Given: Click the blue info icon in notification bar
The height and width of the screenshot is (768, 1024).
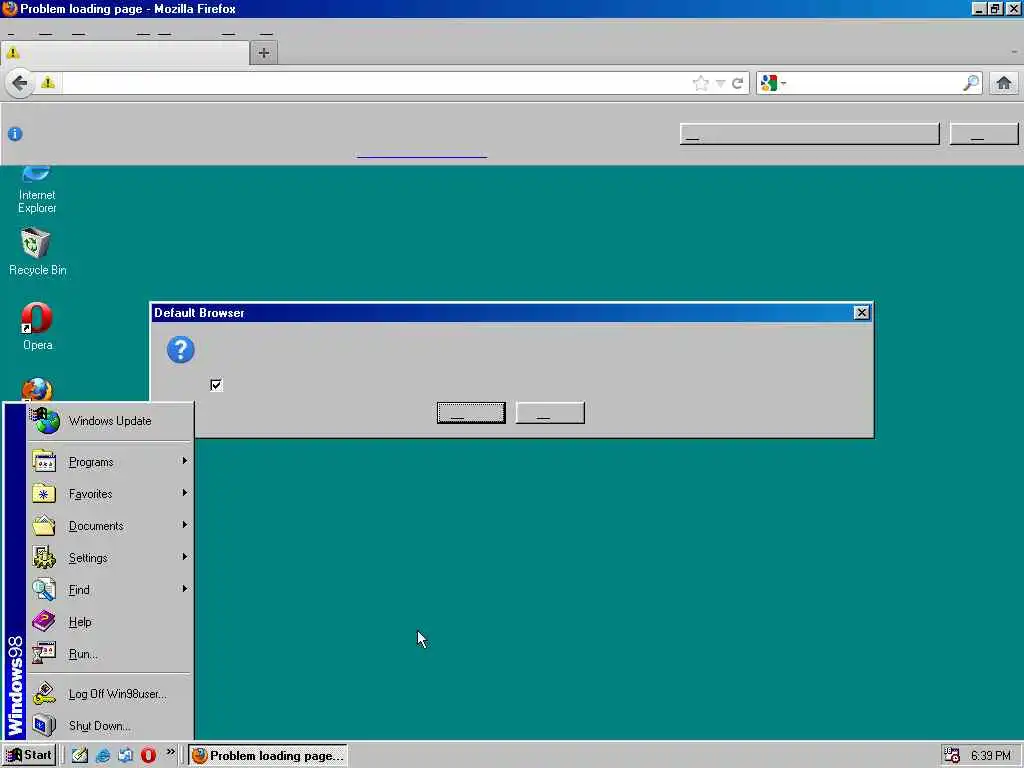Looking at the screenshot, I should [x=15, y=134].
